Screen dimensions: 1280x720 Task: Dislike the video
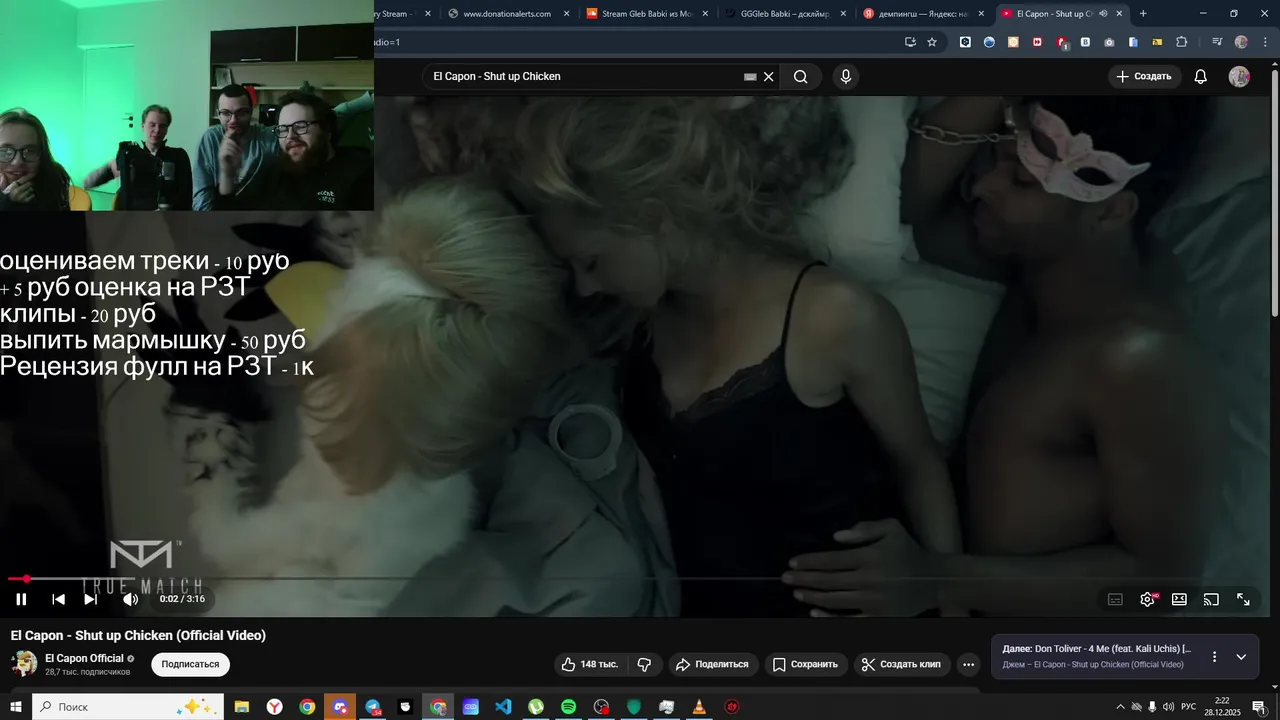pyautogui.click(x=644, y=664)
